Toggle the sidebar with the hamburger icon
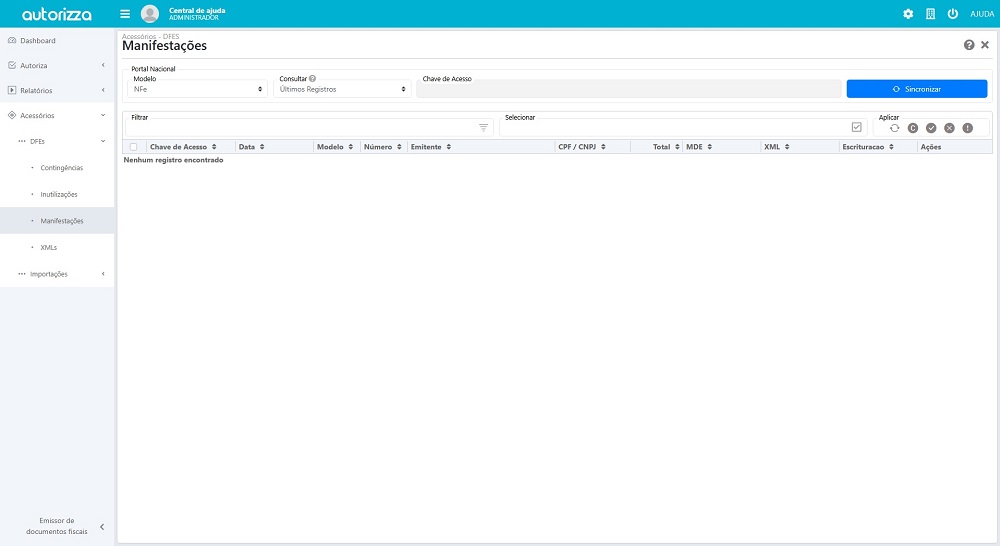Viewport: 1000px width, 546px height. (x=125, y=14)
